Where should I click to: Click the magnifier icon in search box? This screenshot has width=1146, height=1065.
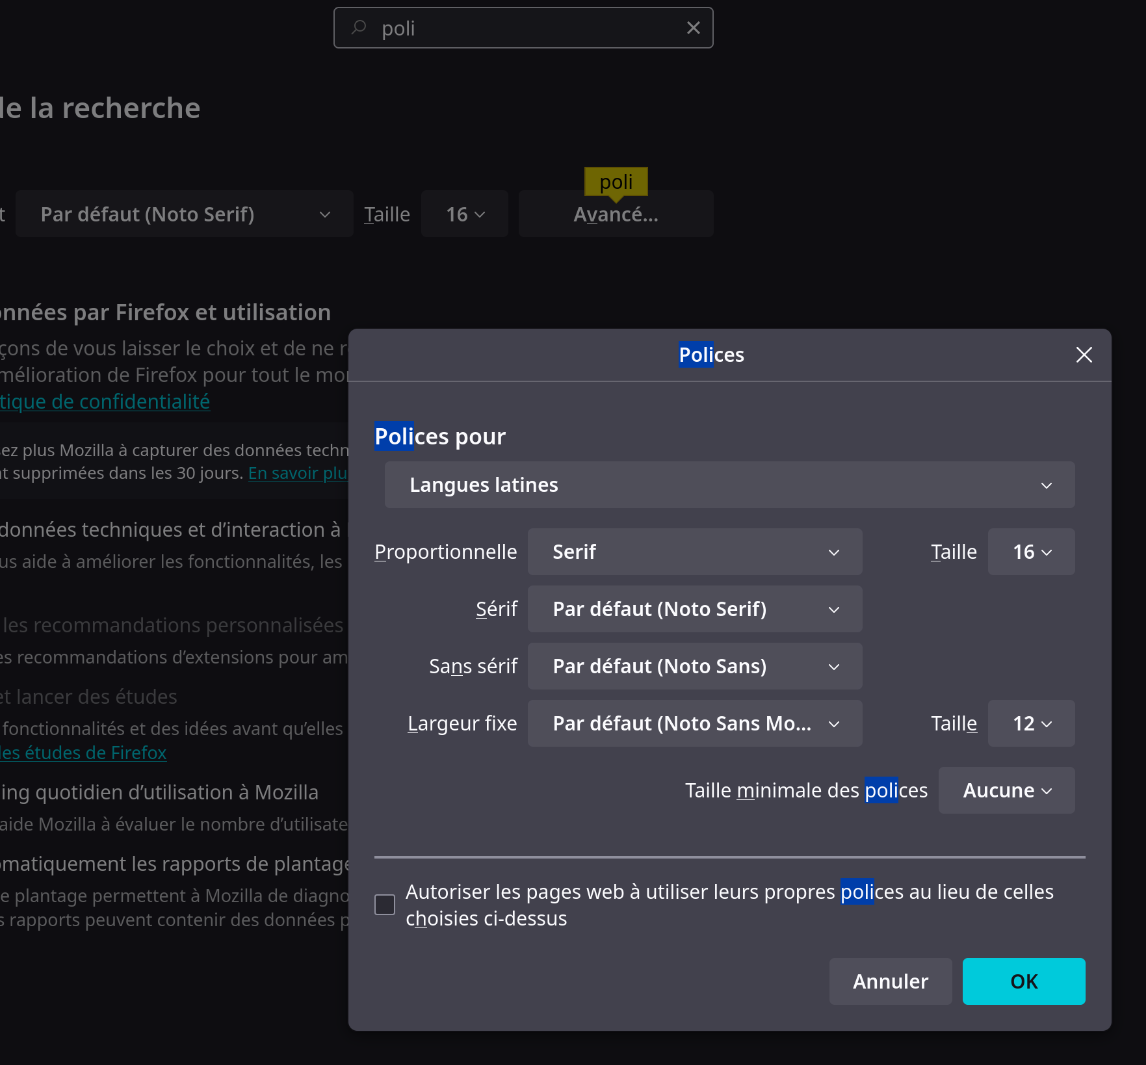tap(358, 28)
